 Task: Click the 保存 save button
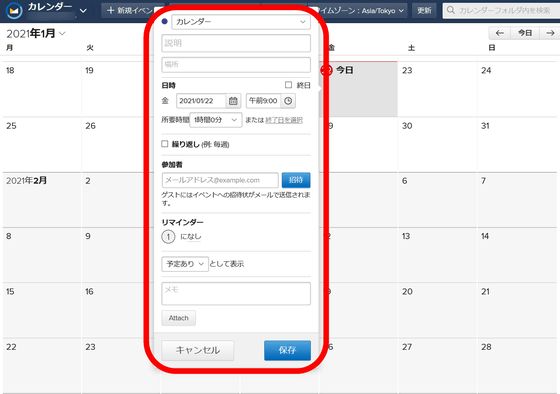click(x=288, y=350)
